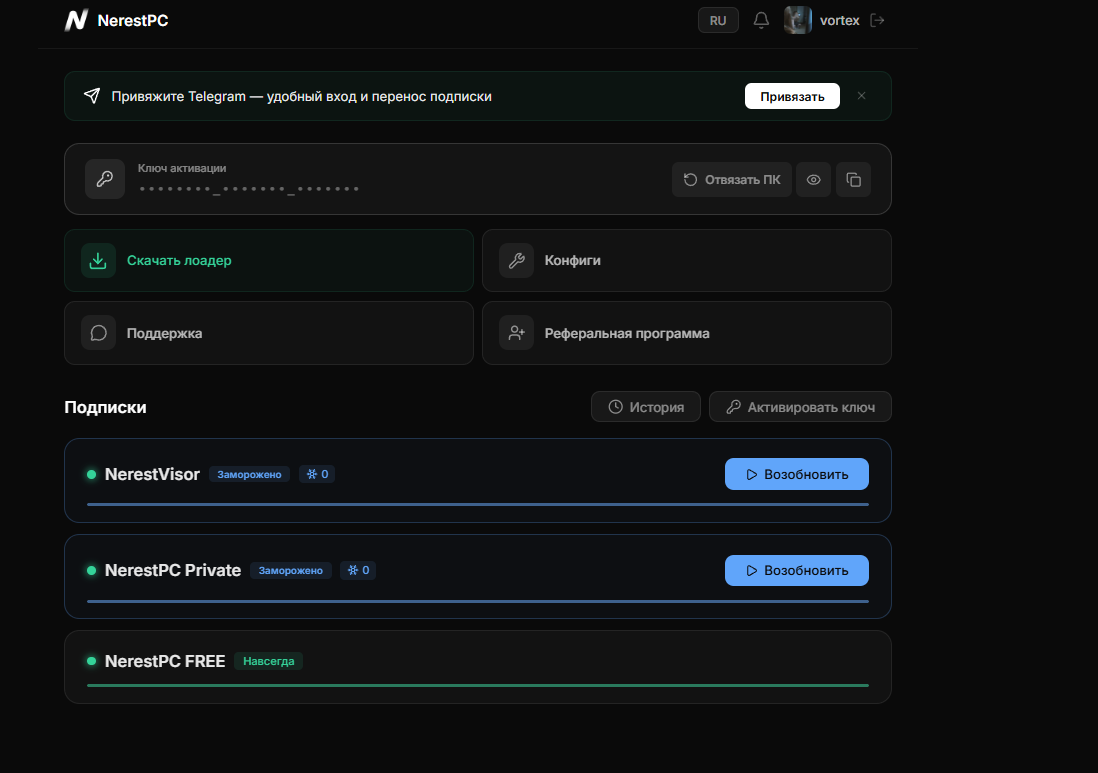Image resolution: width=1098 pixels, height=773 pixels.
Task: Open the Конфиги section
Action: click(x=686, y=260)
